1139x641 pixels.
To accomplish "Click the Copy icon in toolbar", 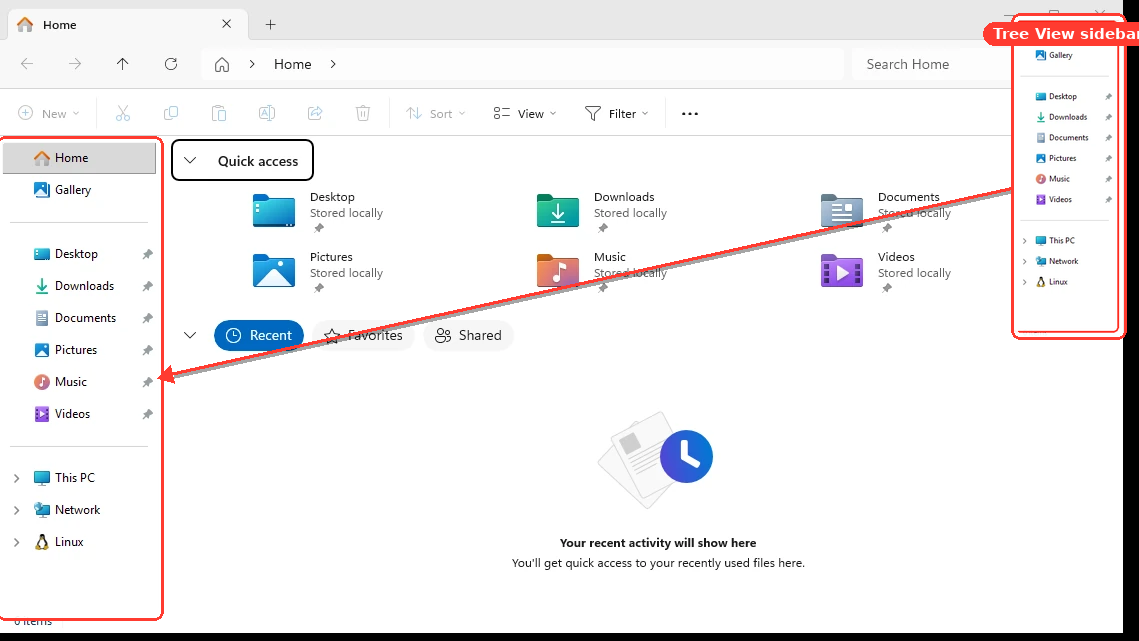I will click(x=171, y=113).
